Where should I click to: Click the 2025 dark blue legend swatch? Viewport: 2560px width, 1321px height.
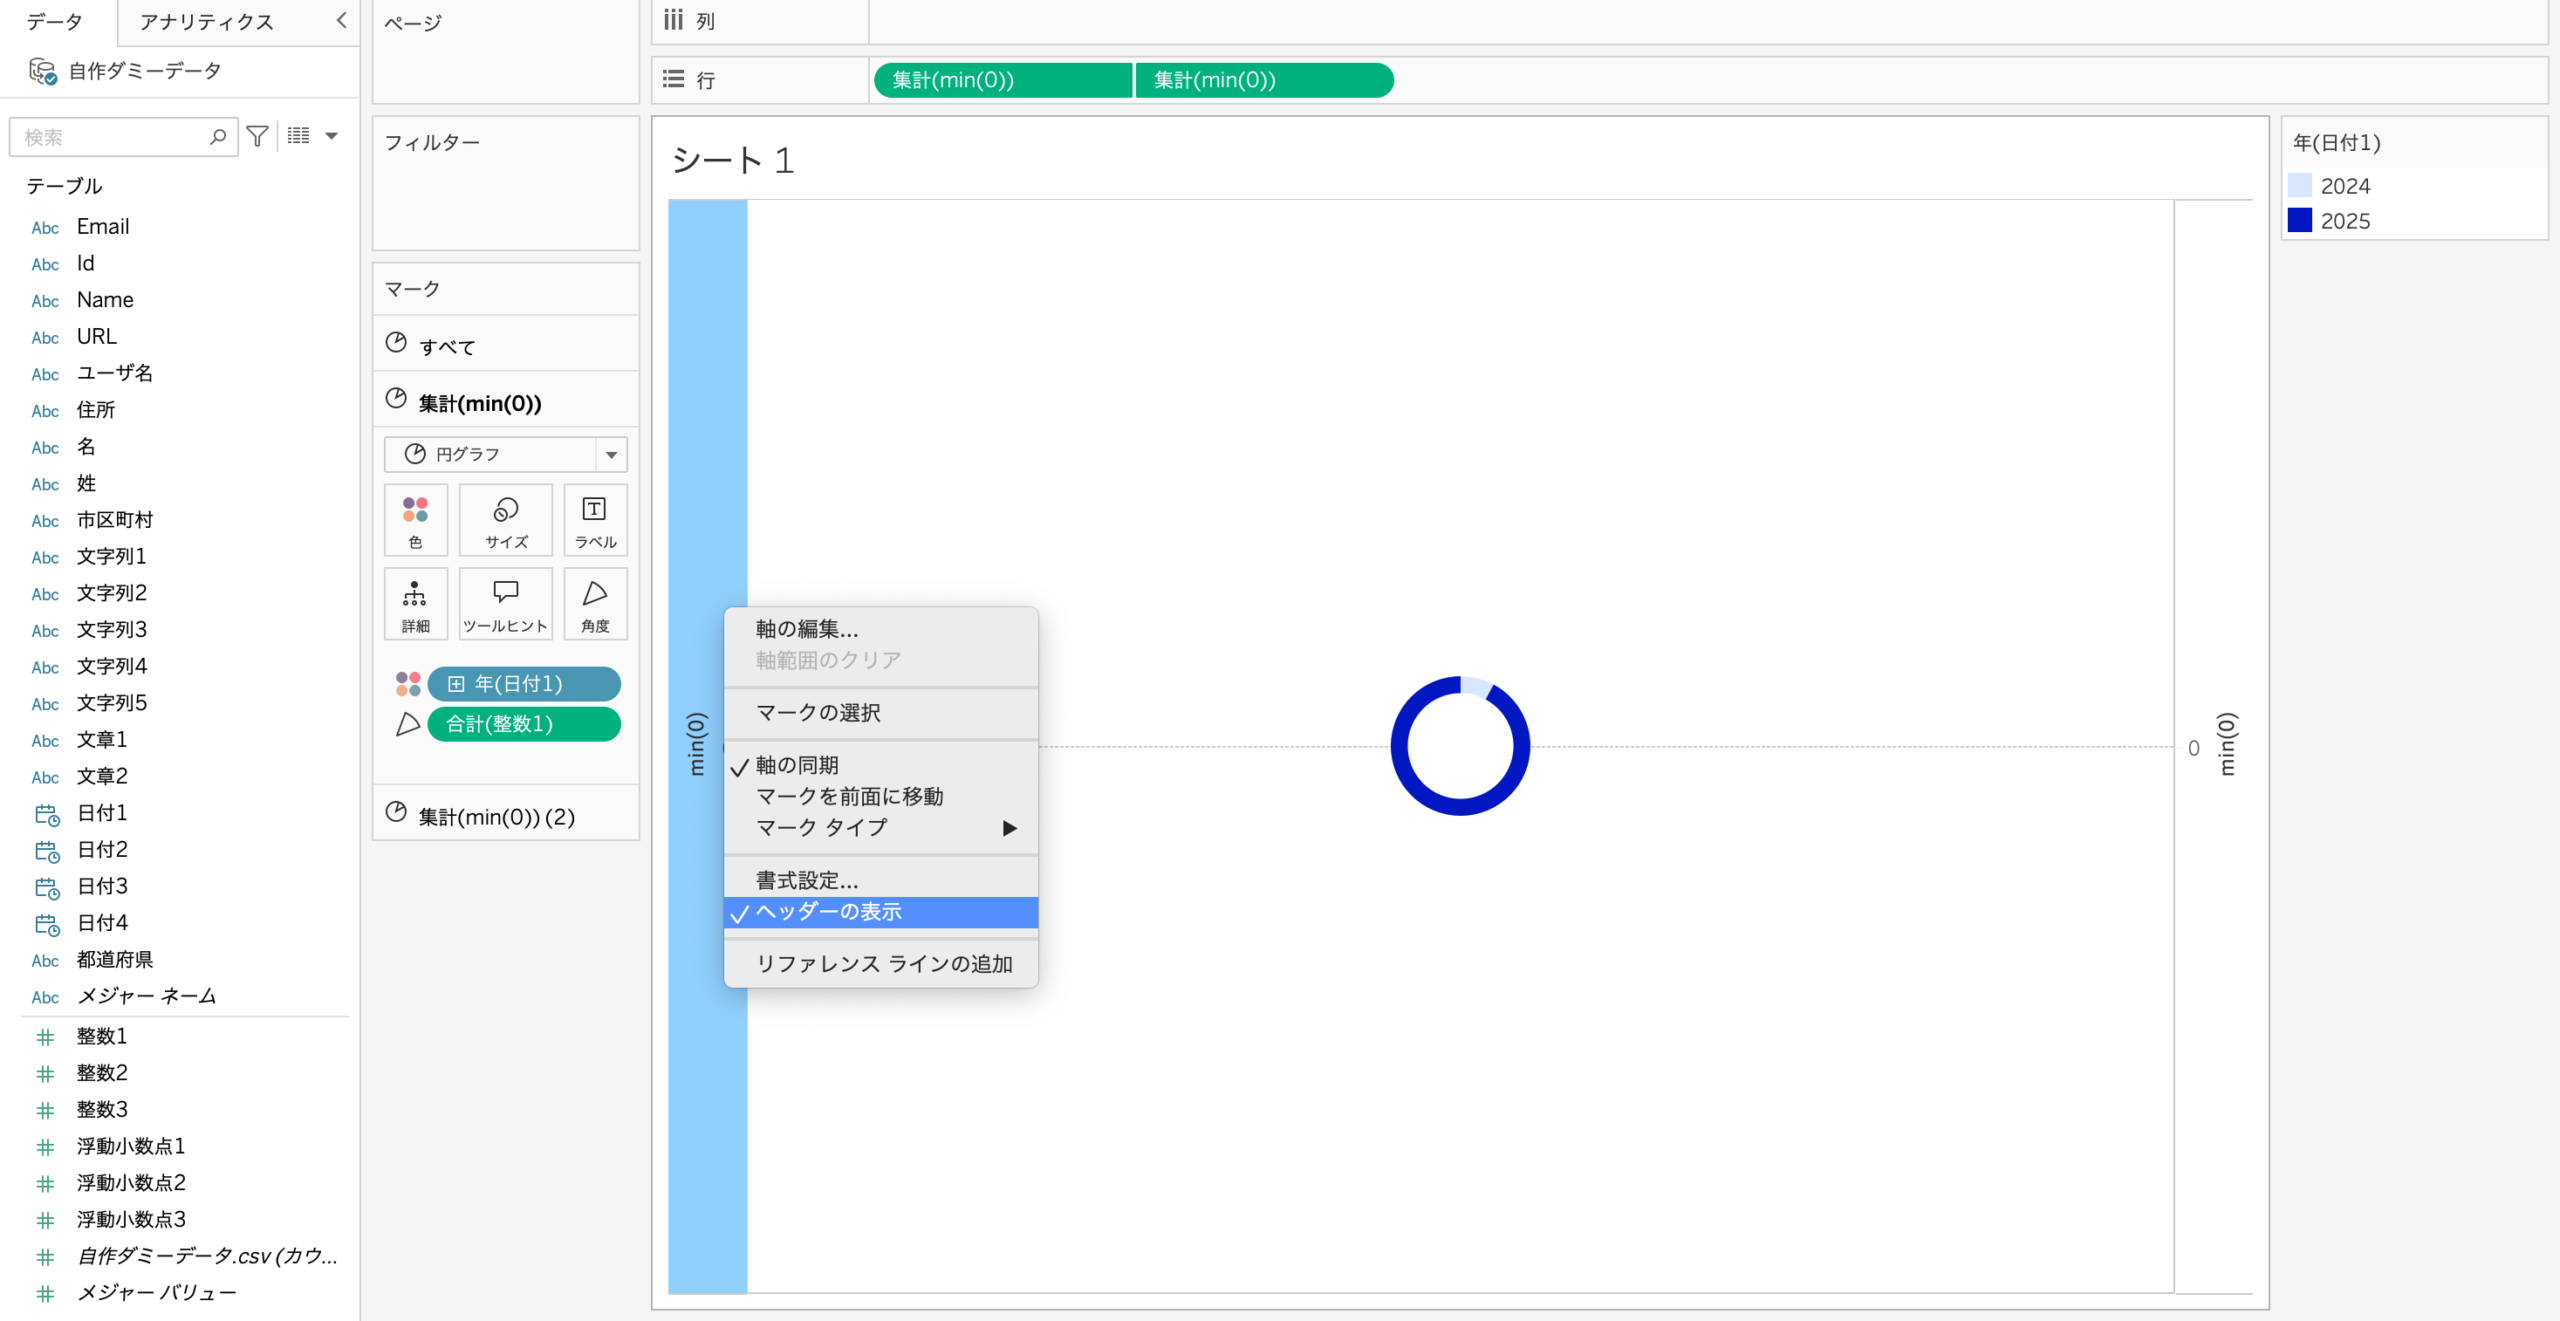pos(2300,220)
